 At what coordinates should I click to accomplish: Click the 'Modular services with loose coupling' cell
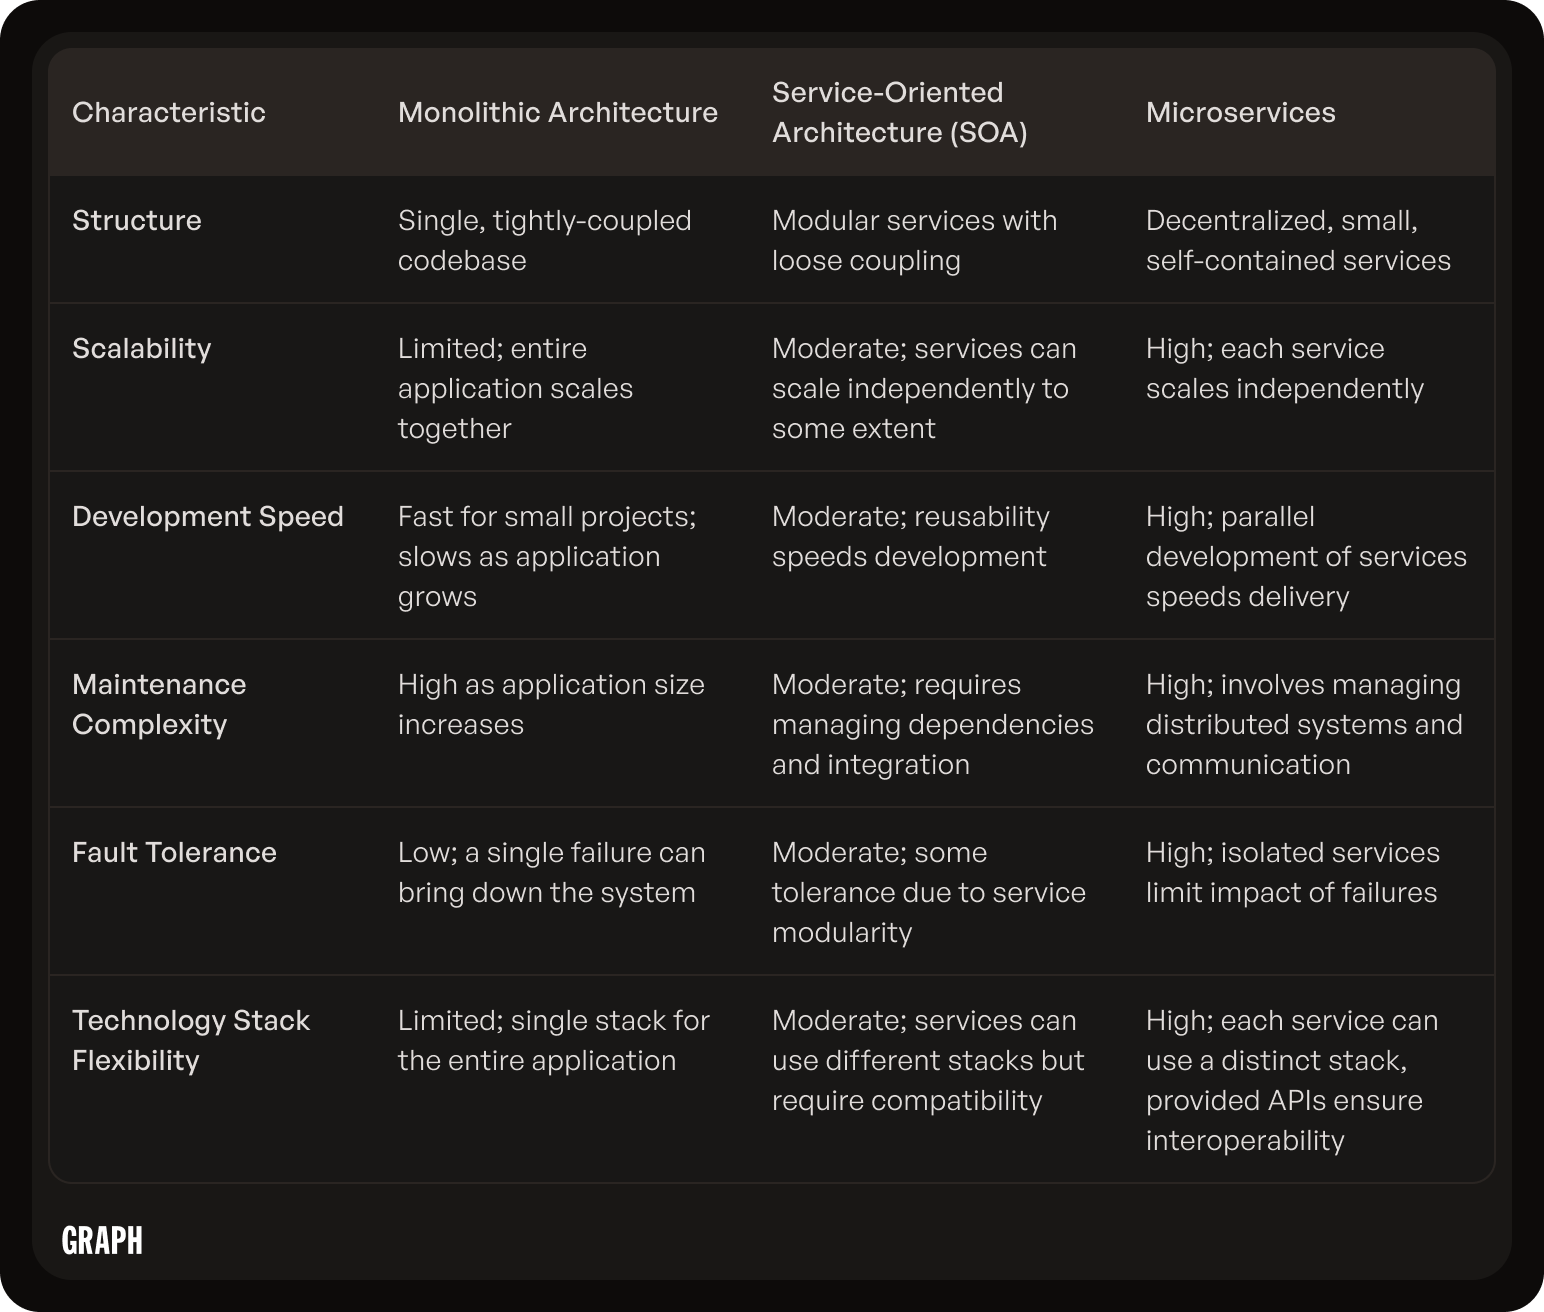[x=915, y=240]
